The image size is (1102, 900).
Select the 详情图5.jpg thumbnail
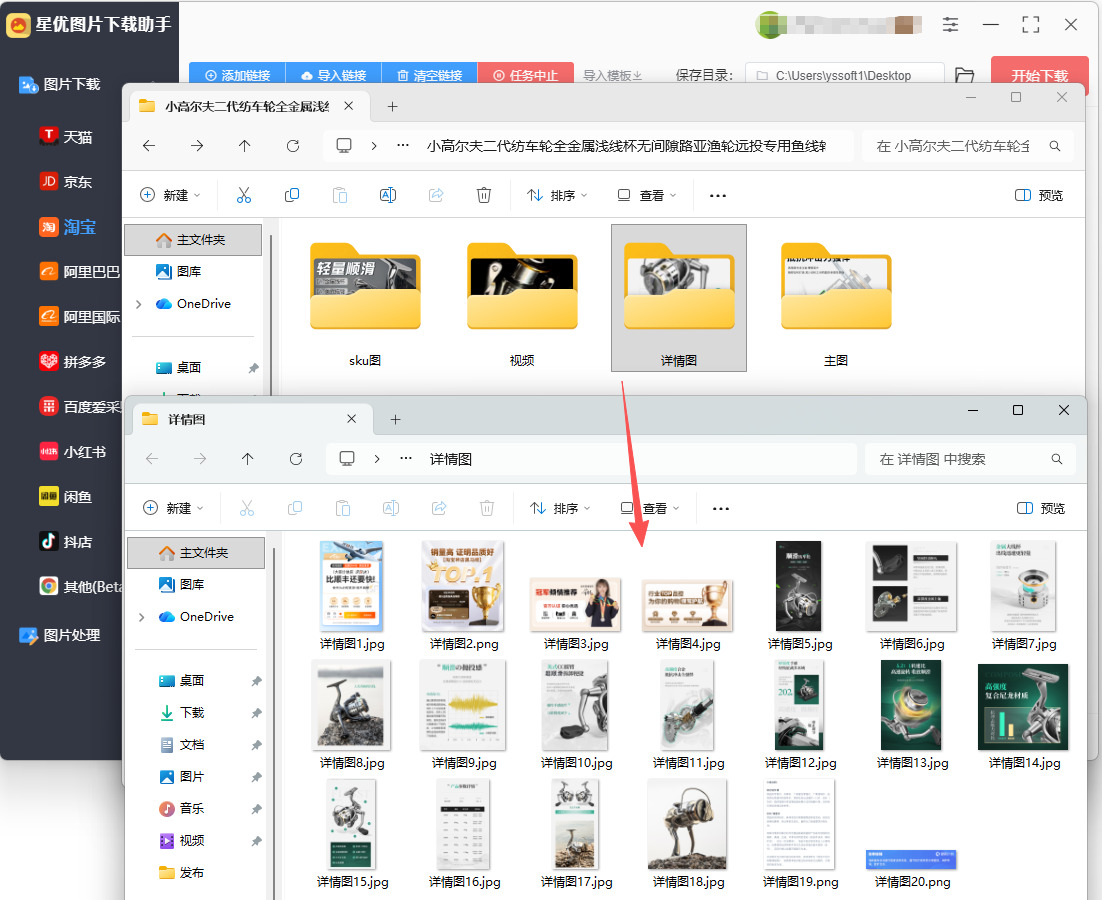(800, 596)
